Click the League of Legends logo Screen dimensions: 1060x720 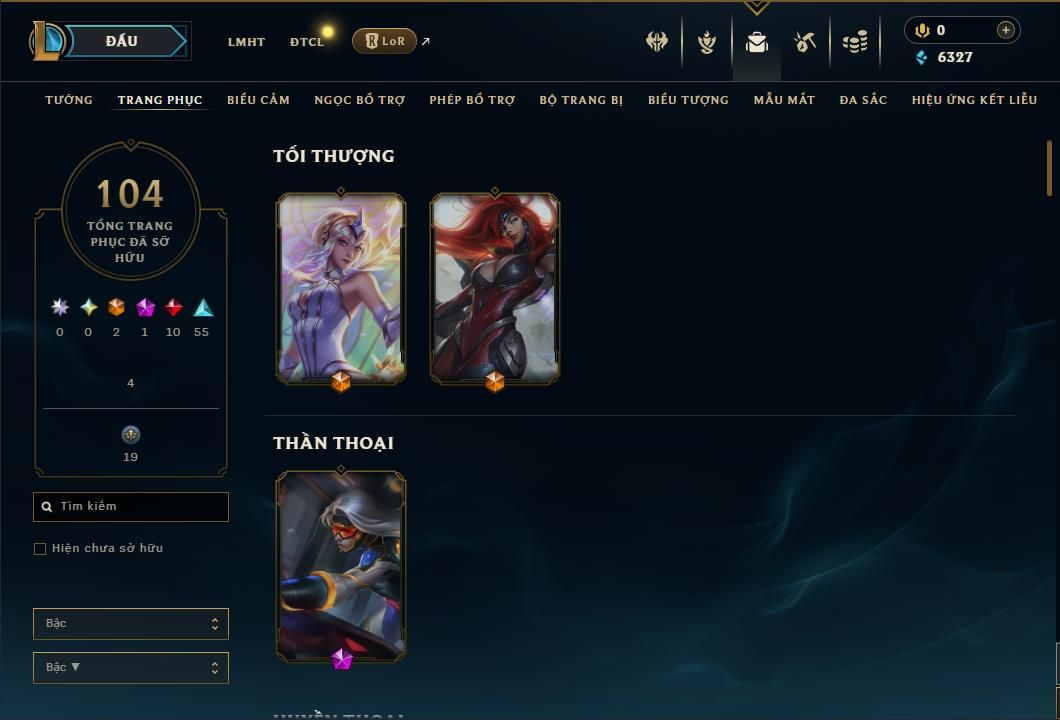click(x=46, y=41)
